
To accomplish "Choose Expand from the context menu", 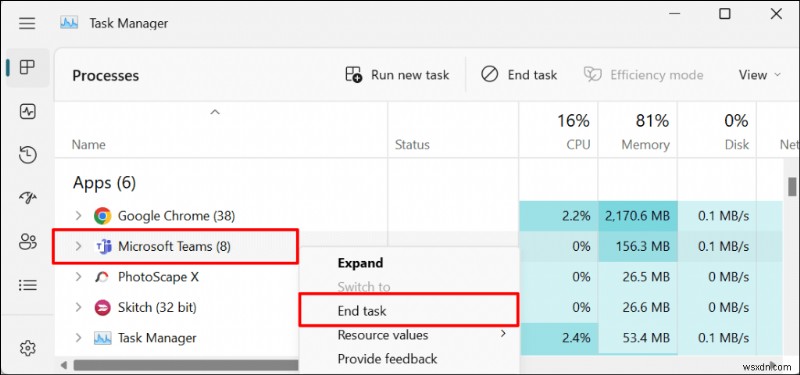I will [360, 263].
